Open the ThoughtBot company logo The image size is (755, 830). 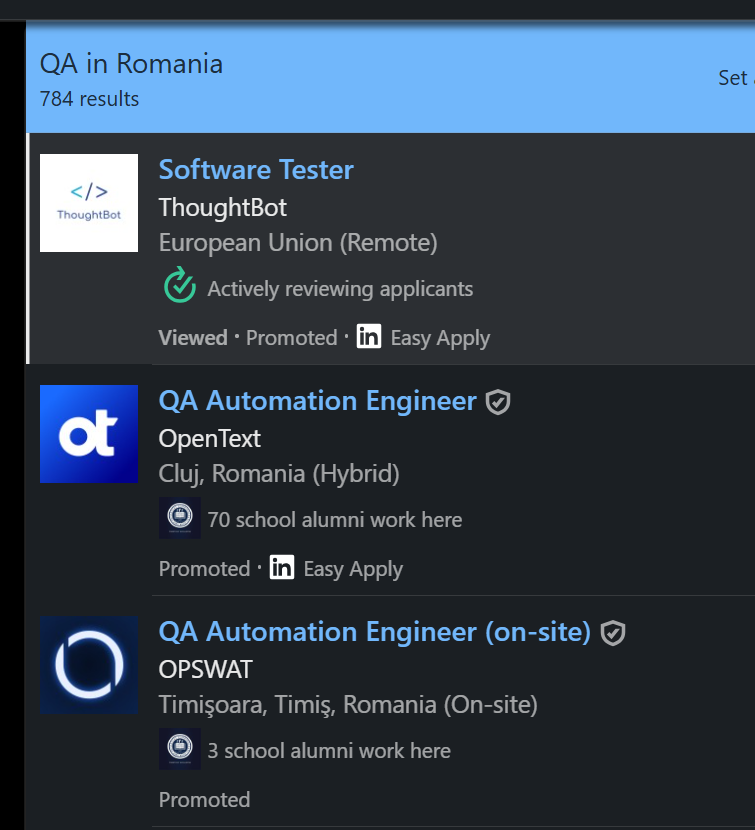click(x=89, y=203)
